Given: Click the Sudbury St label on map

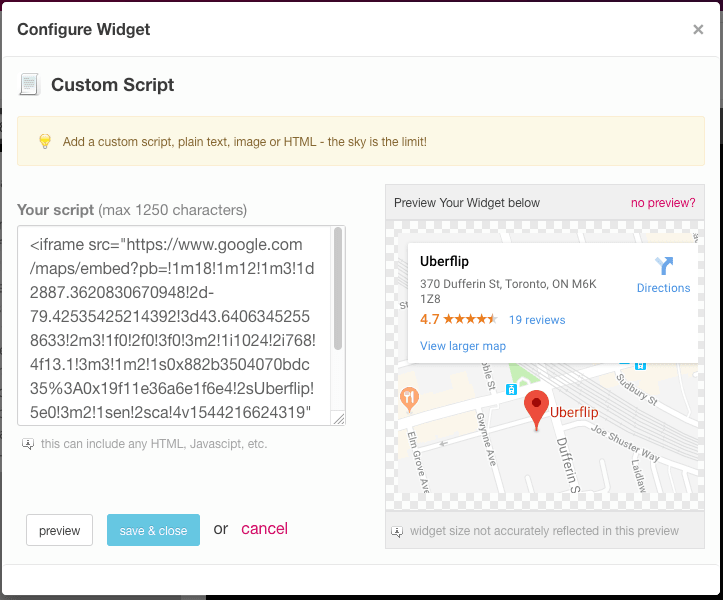Looking at the screenshot, I should pyautogui.click(x=637, y=389).
